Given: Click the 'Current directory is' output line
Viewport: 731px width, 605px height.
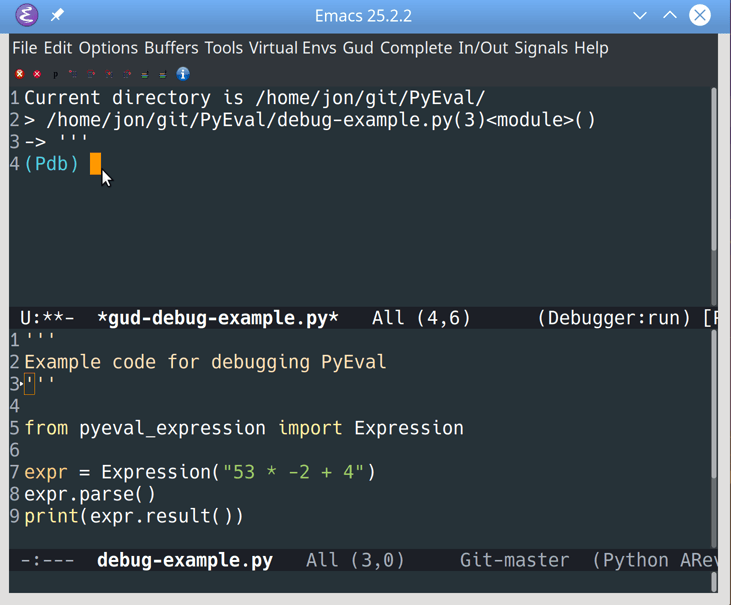Looking at the screenshot, I should pos(255,98).
